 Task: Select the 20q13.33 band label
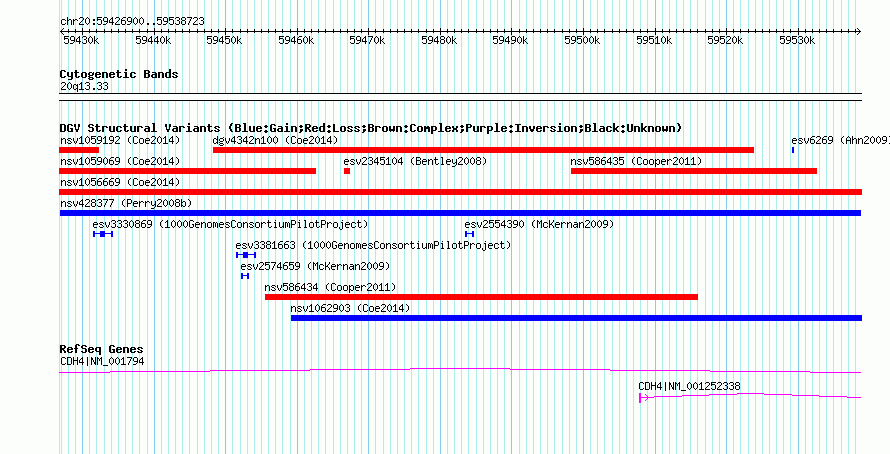coord(84,87)
